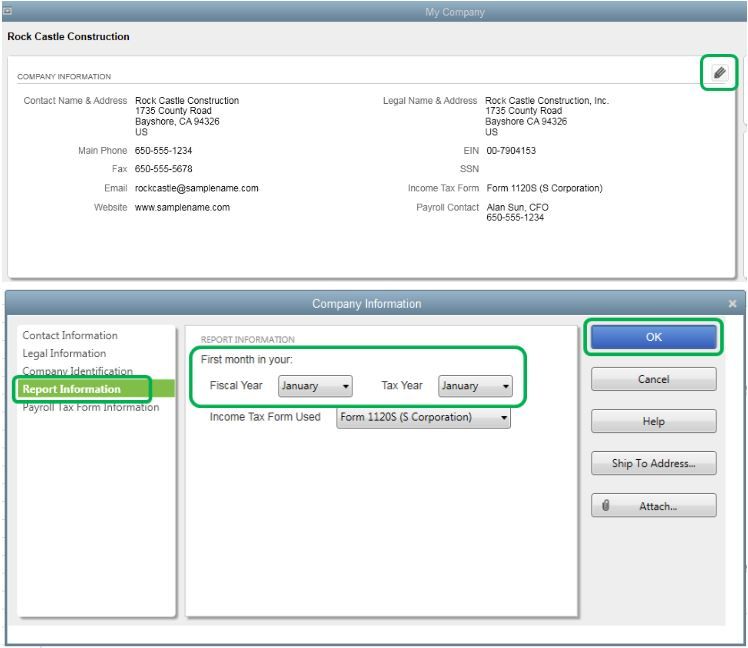
Task: Click the Tax Year label
Action: (x=402, y=385)
